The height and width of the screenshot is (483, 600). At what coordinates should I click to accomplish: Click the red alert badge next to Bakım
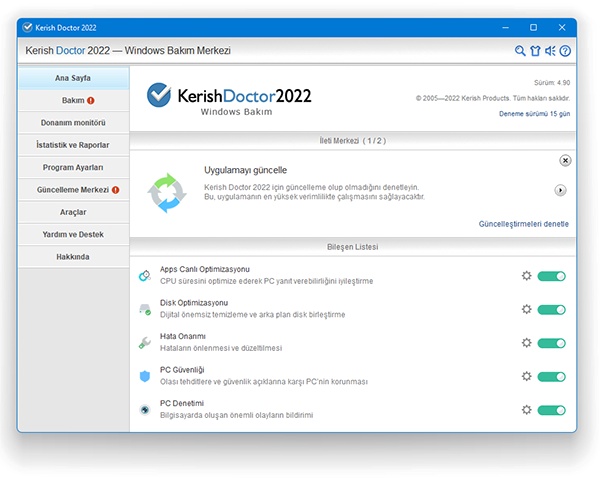pos(91,101)
